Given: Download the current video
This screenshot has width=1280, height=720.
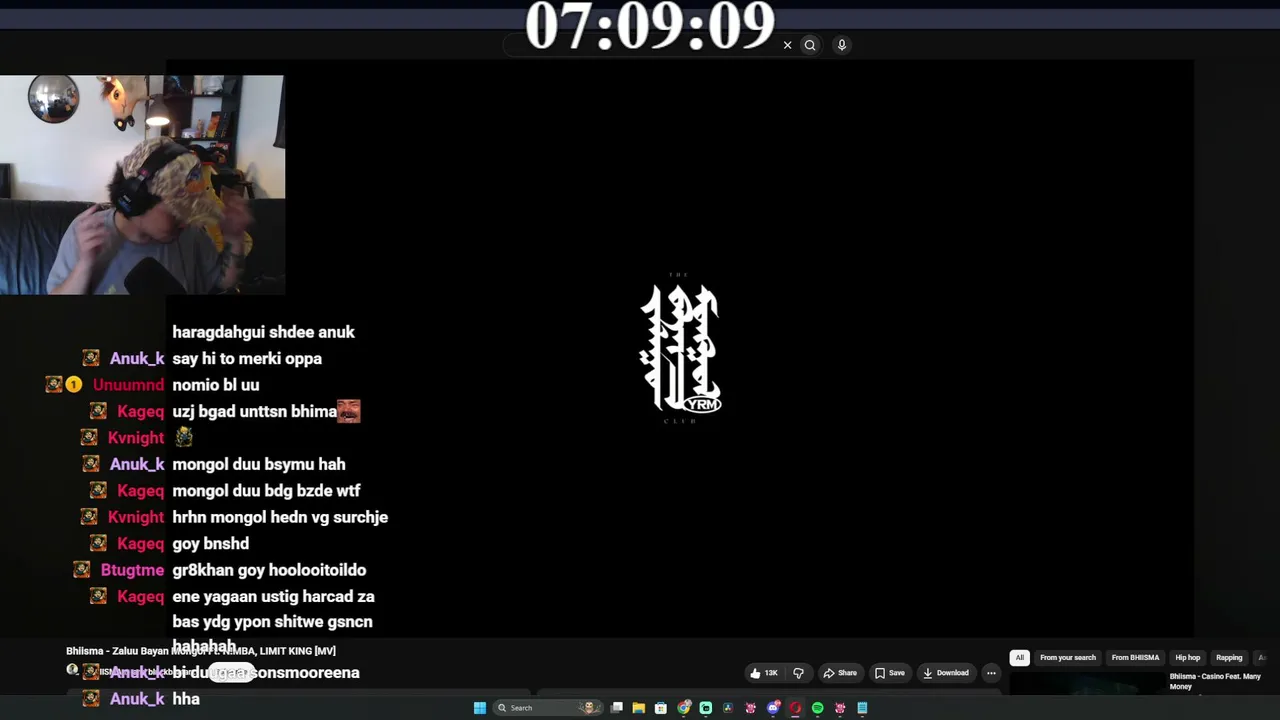Looking at the screenshot, I should (x=946, y=673).
